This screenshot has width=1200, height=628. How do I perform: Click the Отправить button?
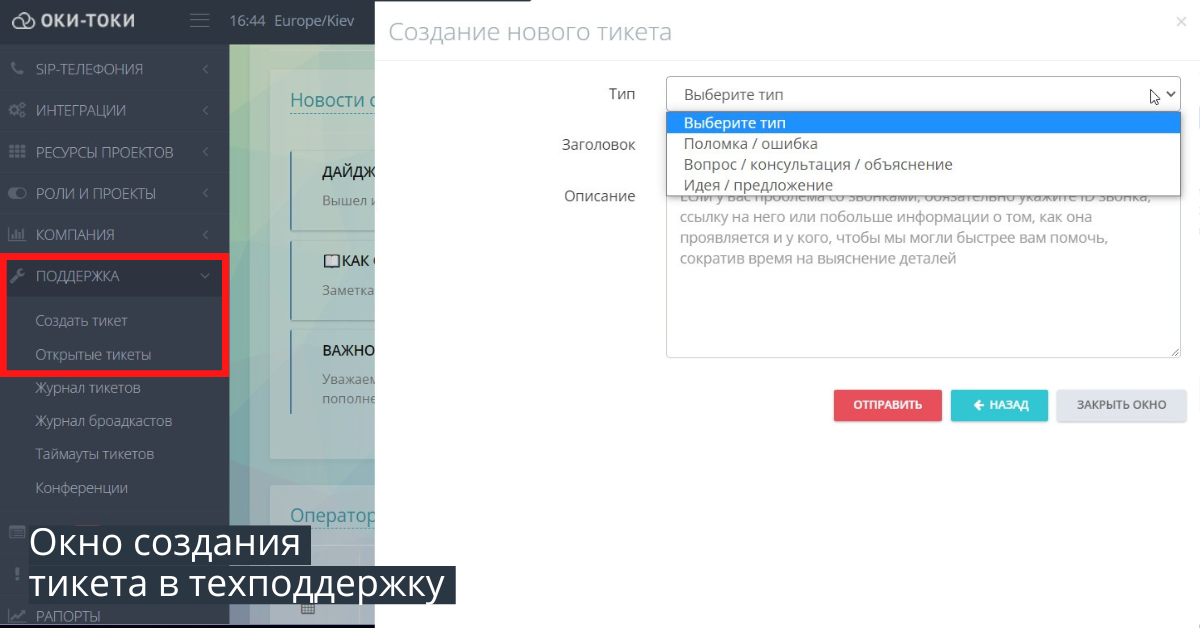887,405
